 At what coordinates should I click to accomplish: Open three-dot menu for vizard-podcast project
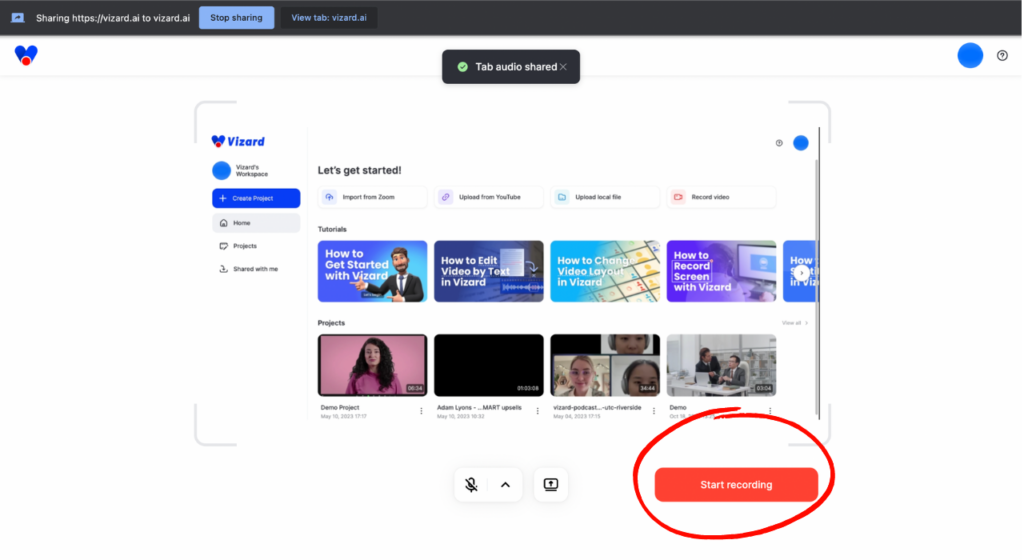coord(654,411)
